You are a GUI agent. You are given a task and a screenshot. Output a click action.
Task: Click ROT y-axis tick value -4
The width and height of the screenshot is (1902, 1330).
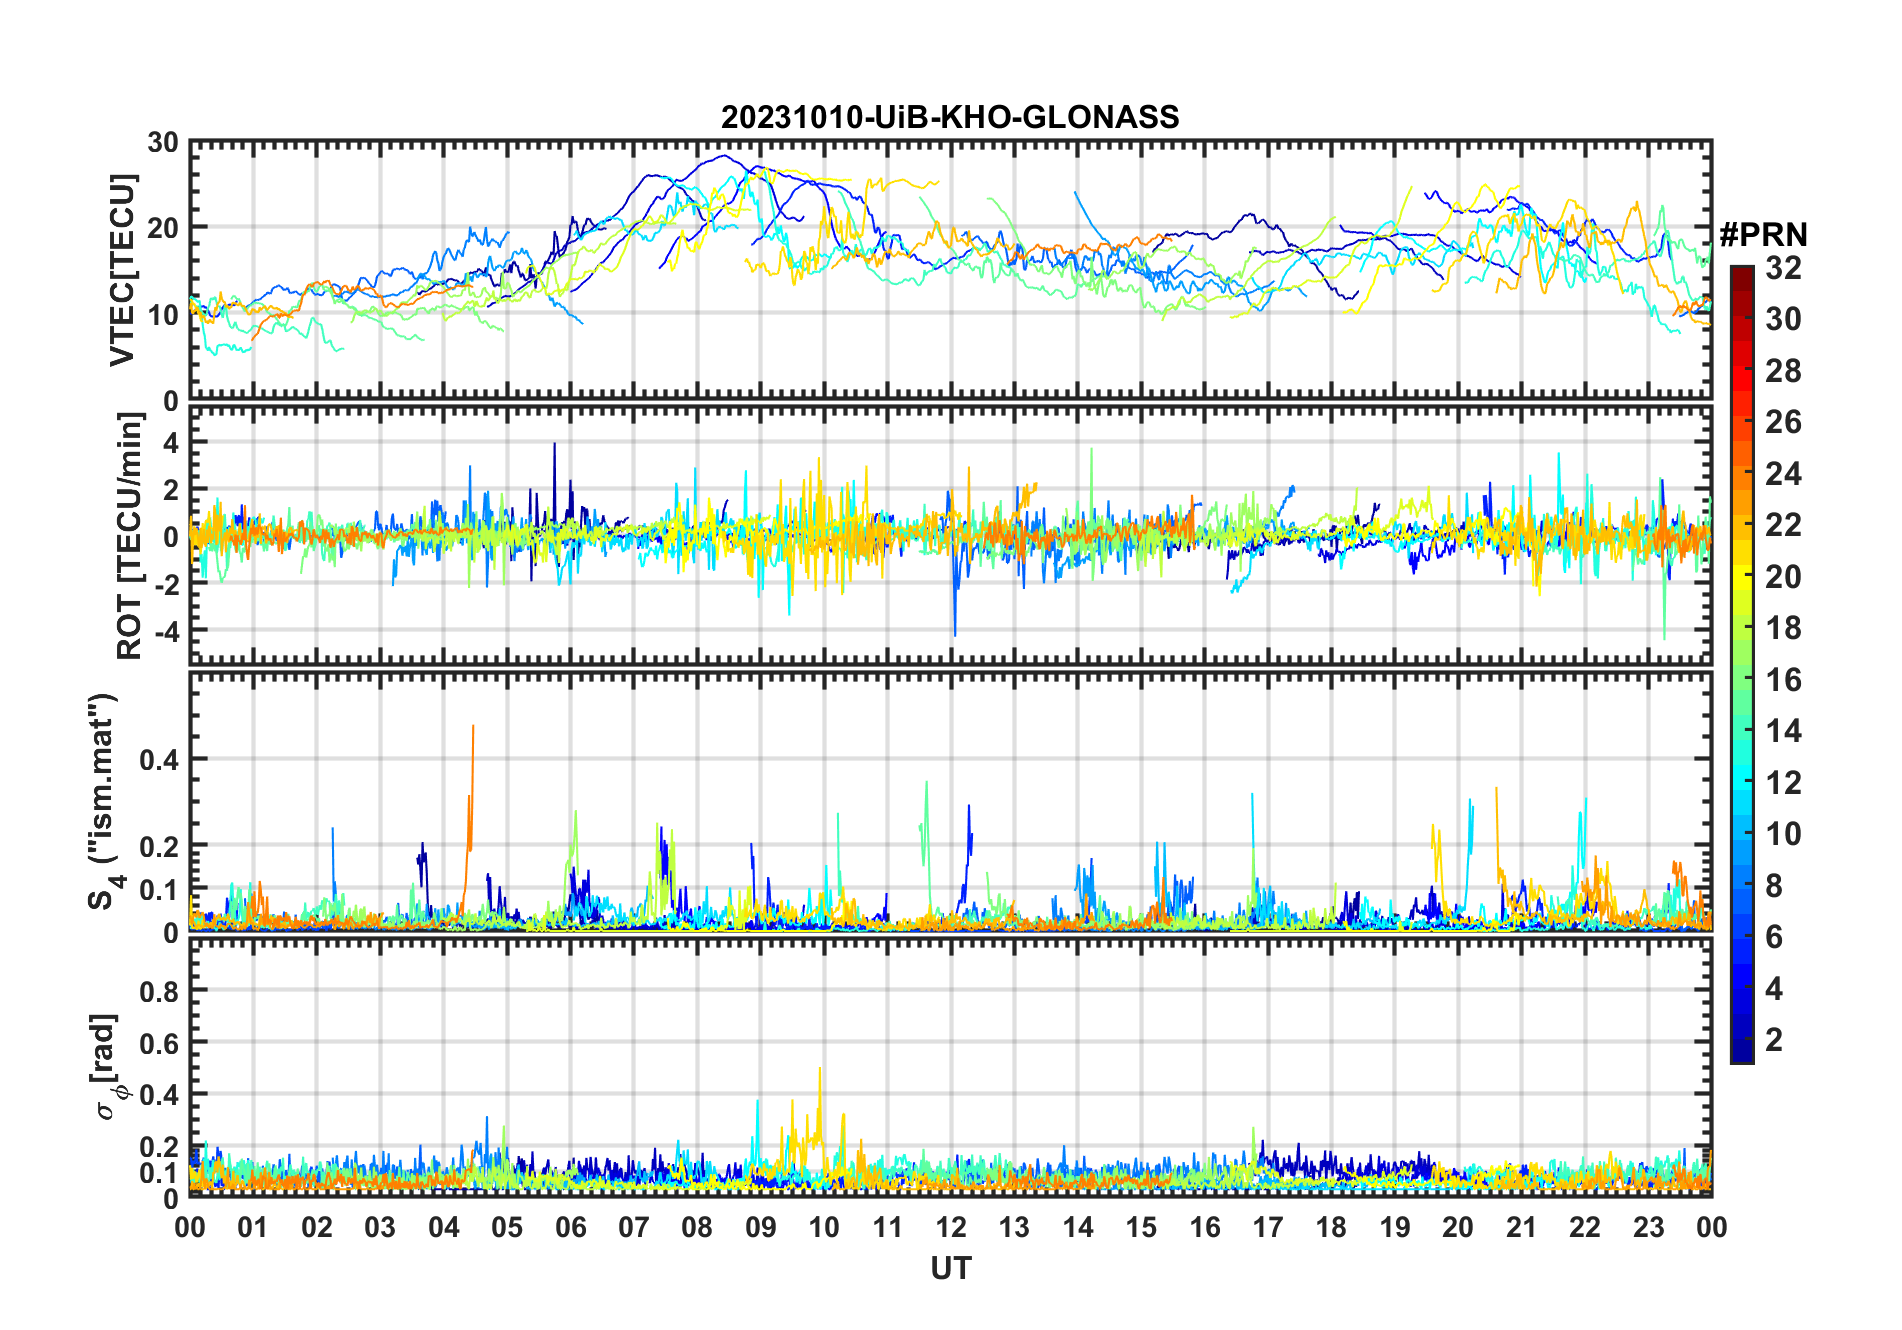[x=166, y=631]
